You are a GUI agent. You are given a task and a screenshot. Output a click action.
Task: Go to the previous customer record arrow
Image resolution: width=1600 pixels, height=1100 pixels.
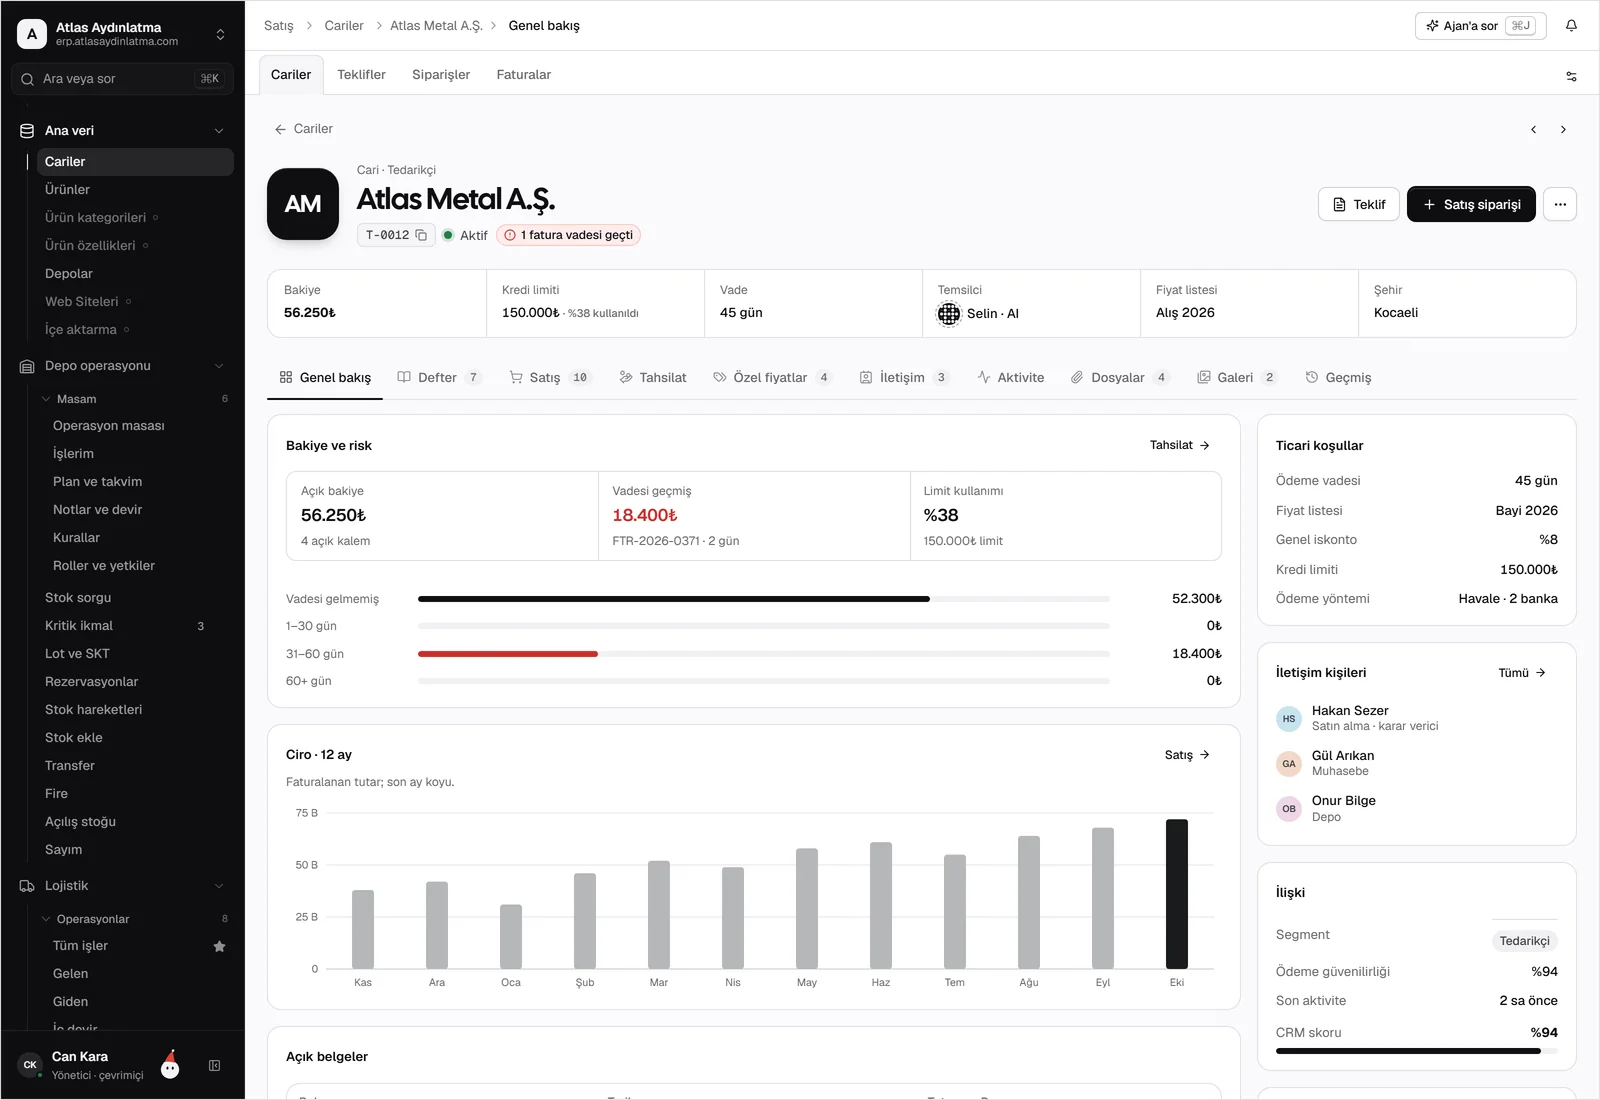(1533, 130)
